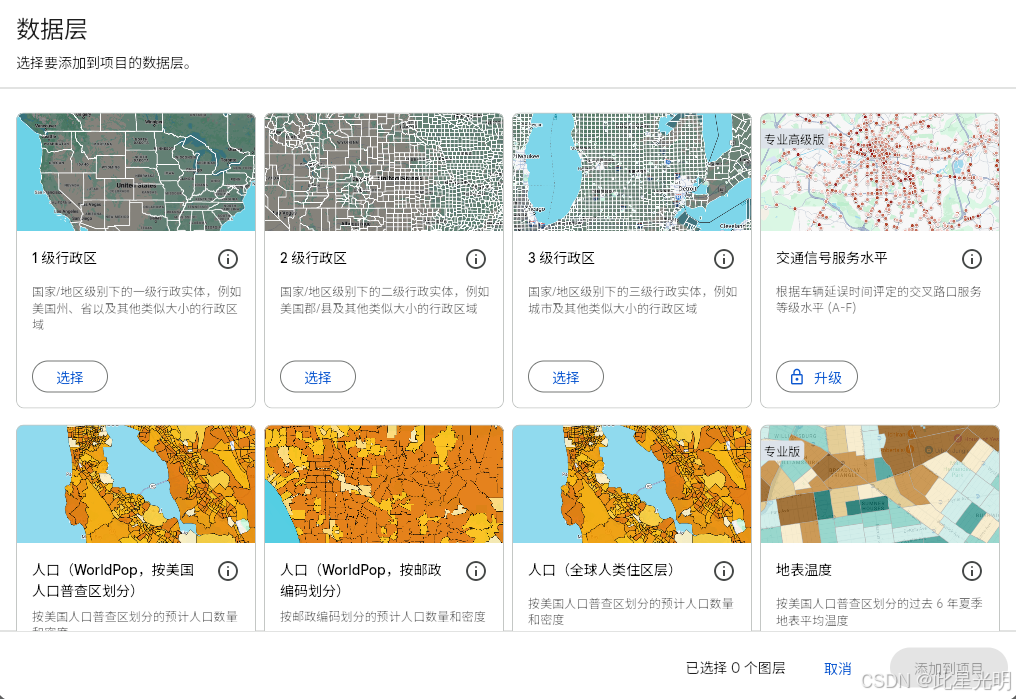The image size is (1016, 699).
Task: Click the 1 级行政区 title
Action: click(x=64, y=258)
